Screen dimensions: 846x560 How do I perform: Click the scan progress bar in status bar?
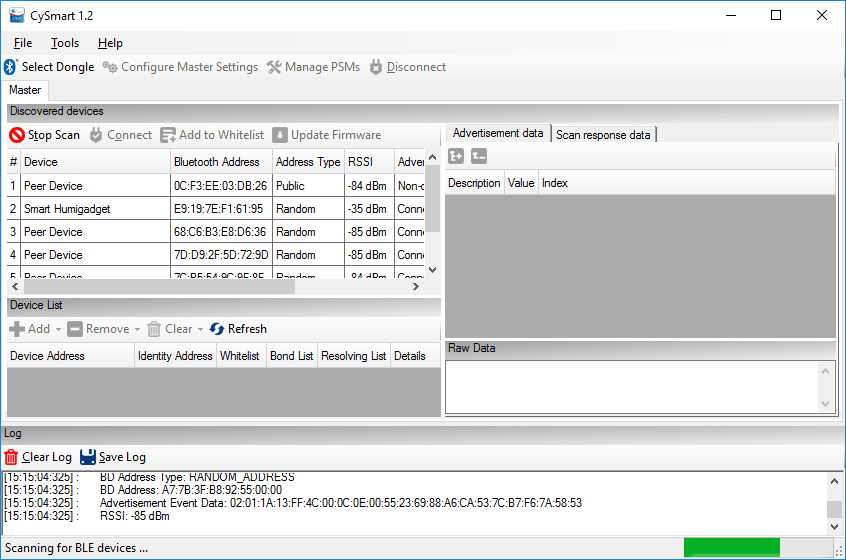coord(758,548)
